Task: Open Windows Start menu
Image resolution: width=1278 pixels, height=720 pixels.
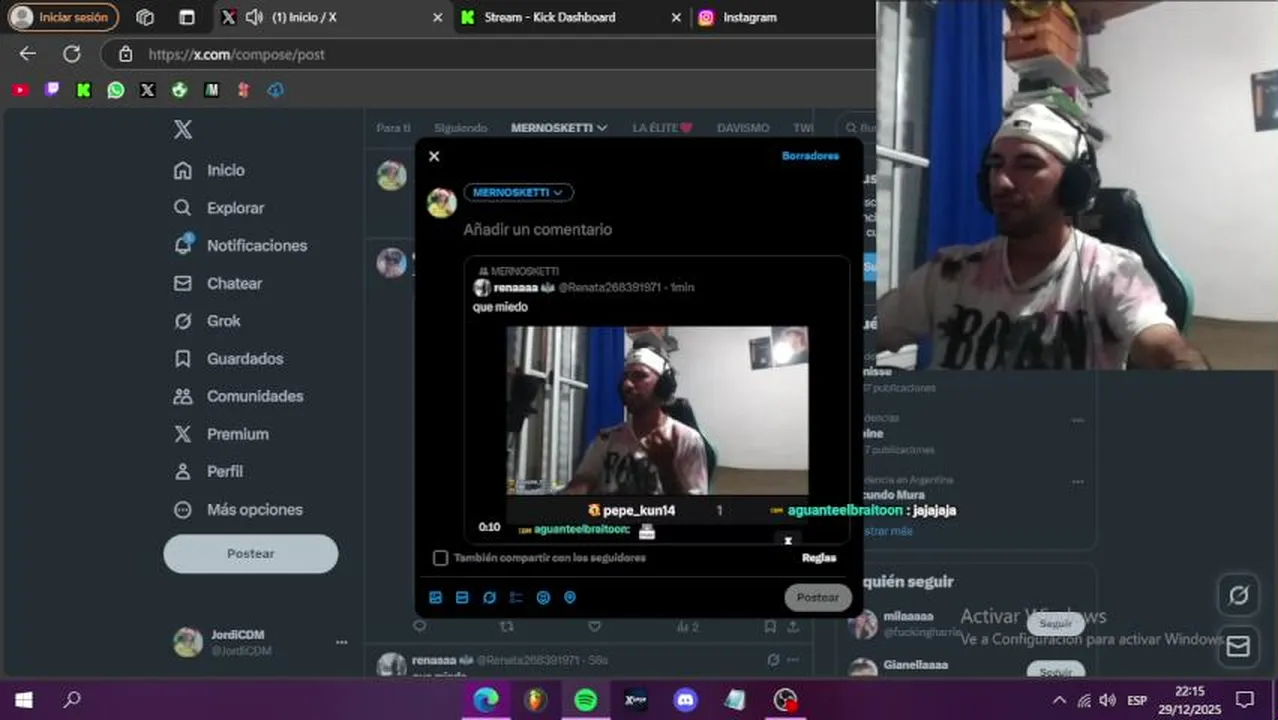Action: [23, 700]
